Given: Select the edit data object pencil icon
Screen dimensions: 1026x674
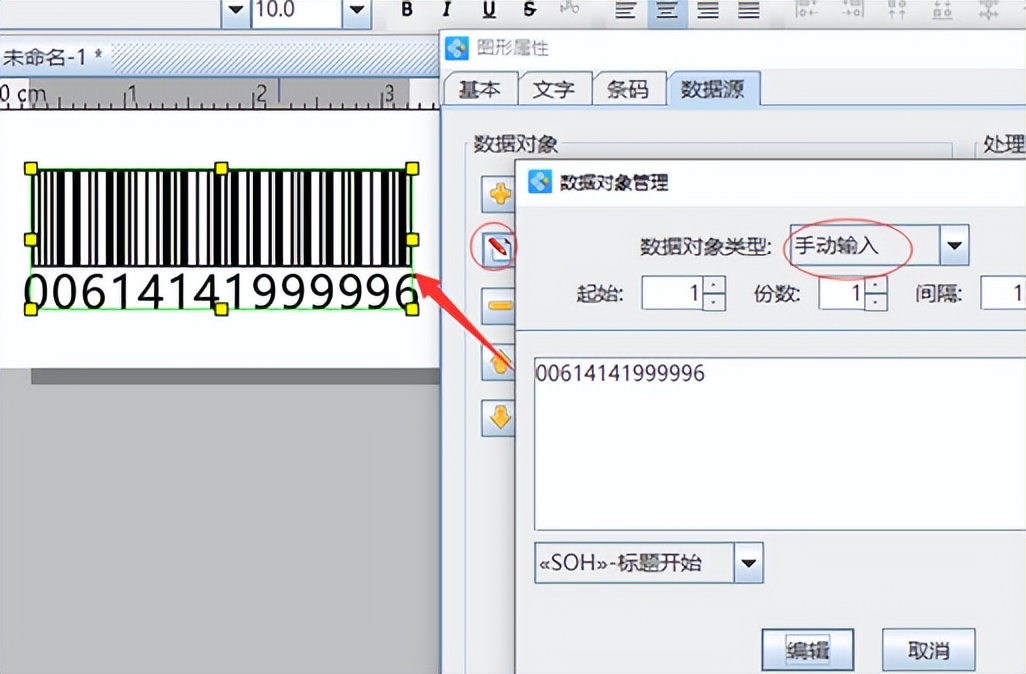Looking at the screenshot, I should 499,250.
